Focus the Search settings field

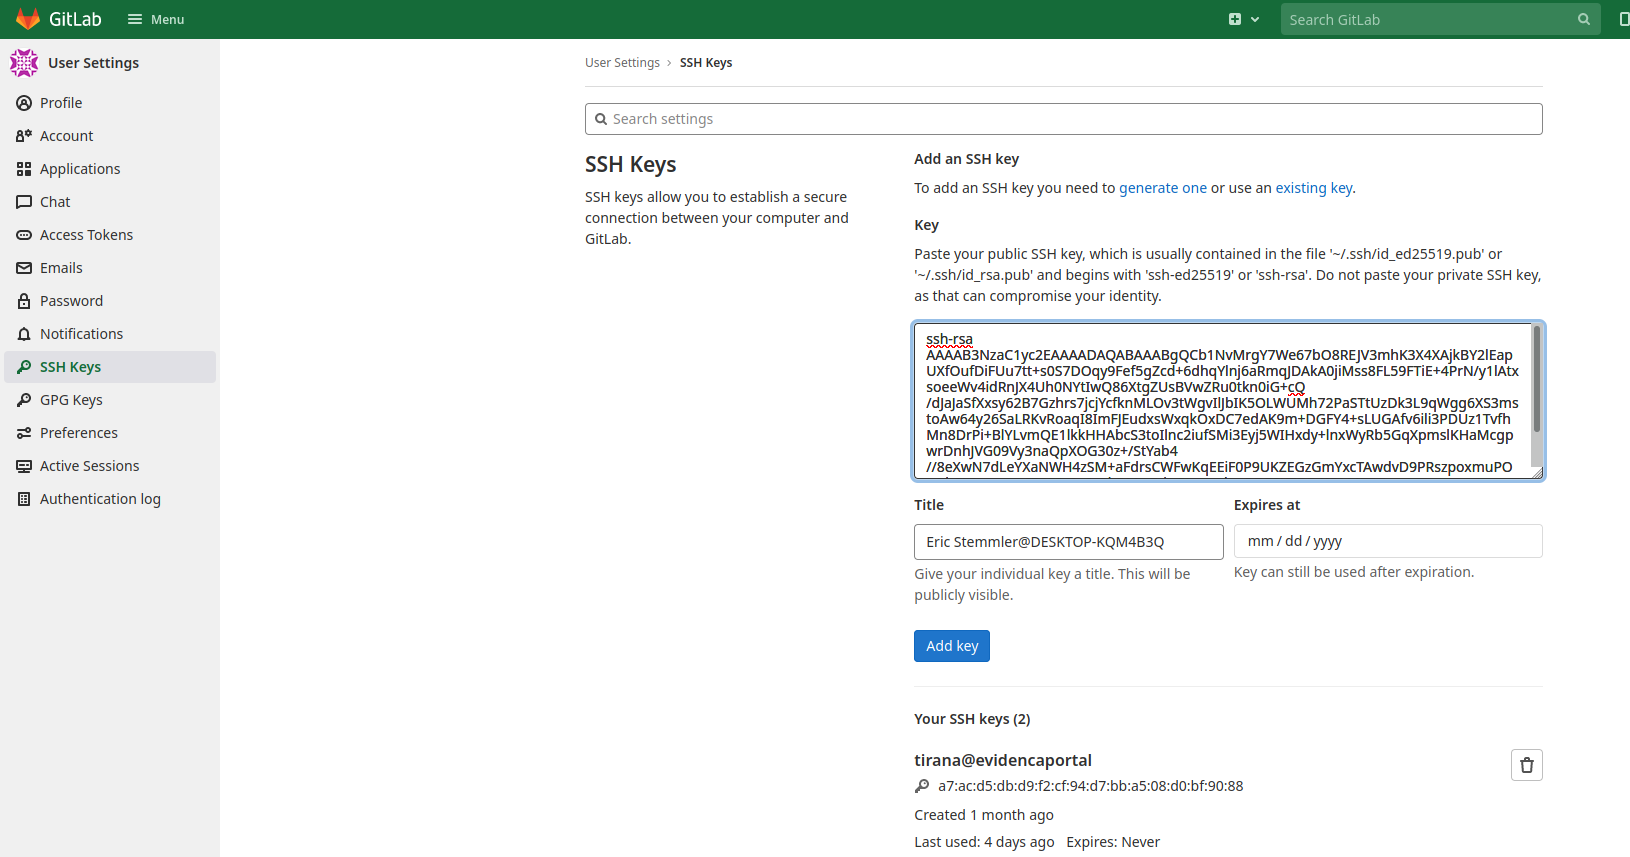tap(1063, 119)
